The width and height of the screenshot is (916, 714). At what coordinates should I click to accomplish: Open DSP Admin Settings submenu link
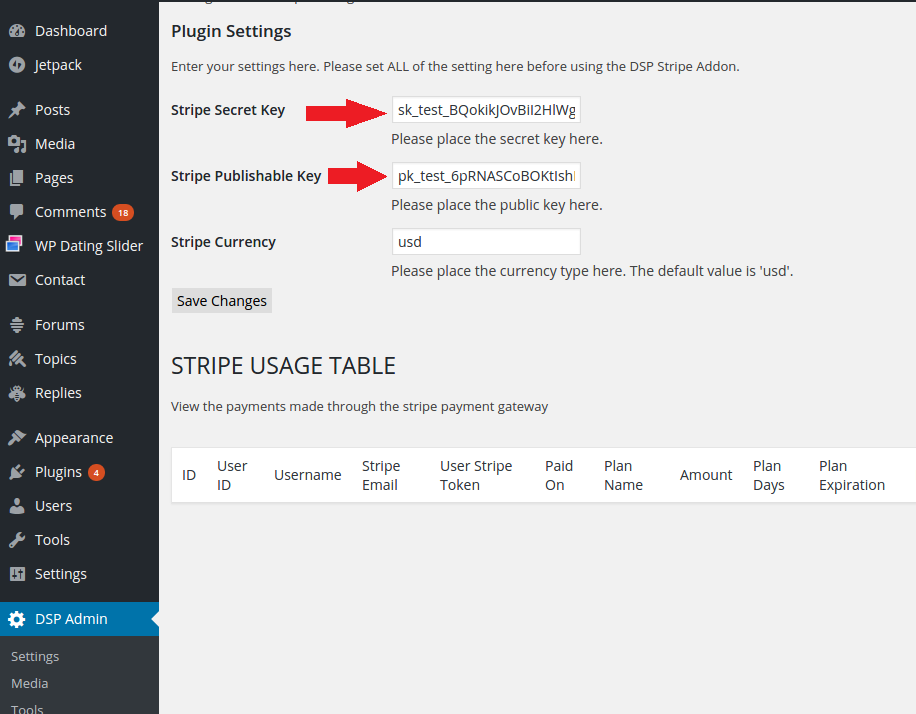point(35,657)
